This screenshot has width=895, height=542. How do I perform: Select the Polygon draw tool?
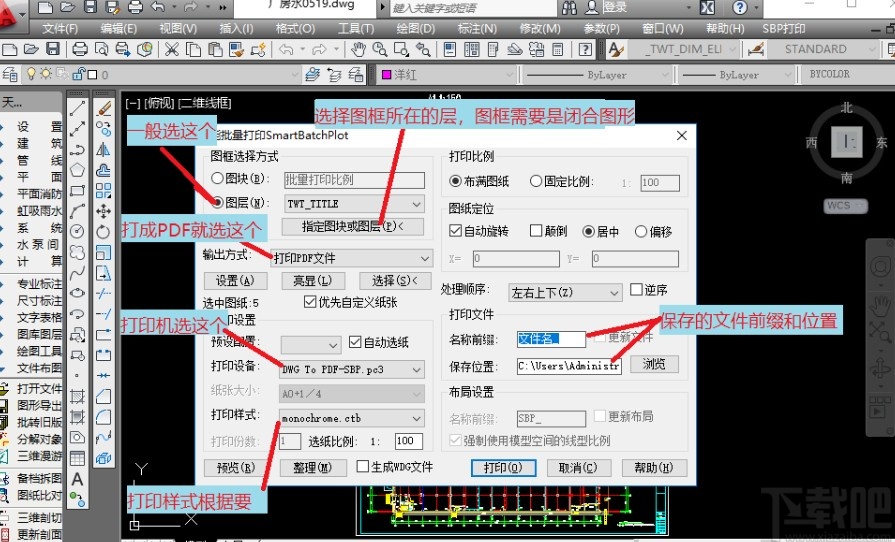(x=78, y=170)
